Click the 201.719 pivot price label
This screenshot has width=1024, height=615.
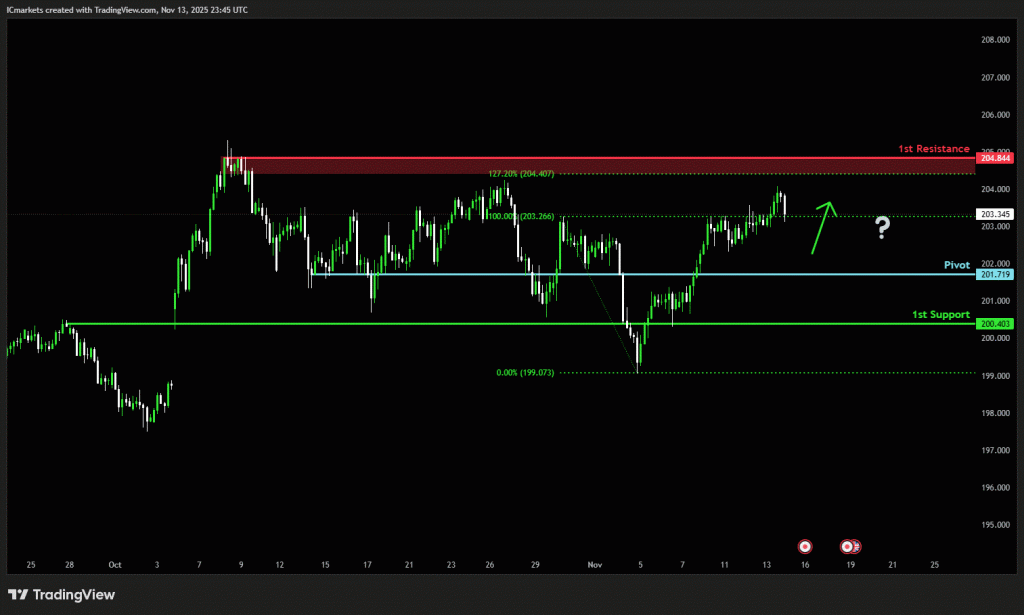(996, 274)
